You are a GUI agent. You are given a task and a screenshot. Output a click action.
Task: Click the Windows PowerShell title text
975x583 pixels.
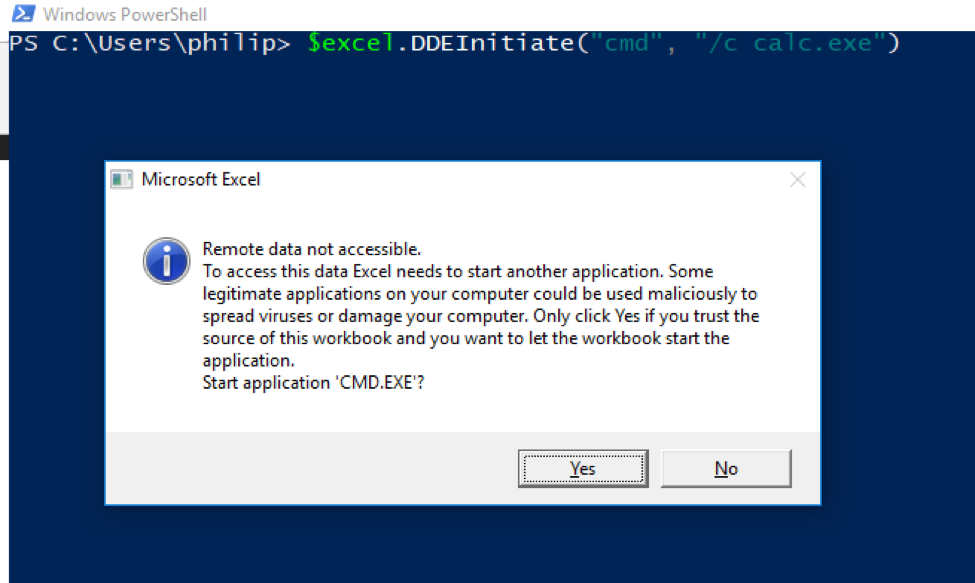point(125,14)
